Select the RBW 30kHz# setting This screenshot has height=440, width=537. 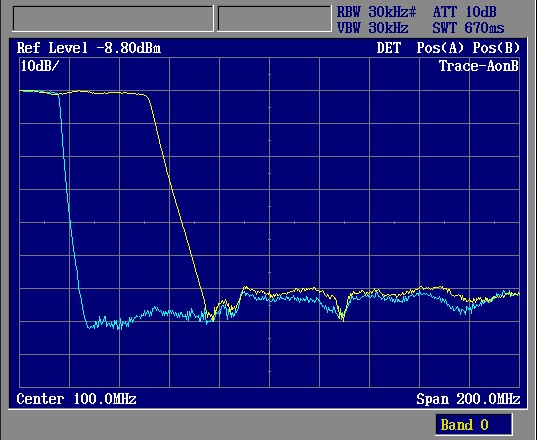point(376,12)
